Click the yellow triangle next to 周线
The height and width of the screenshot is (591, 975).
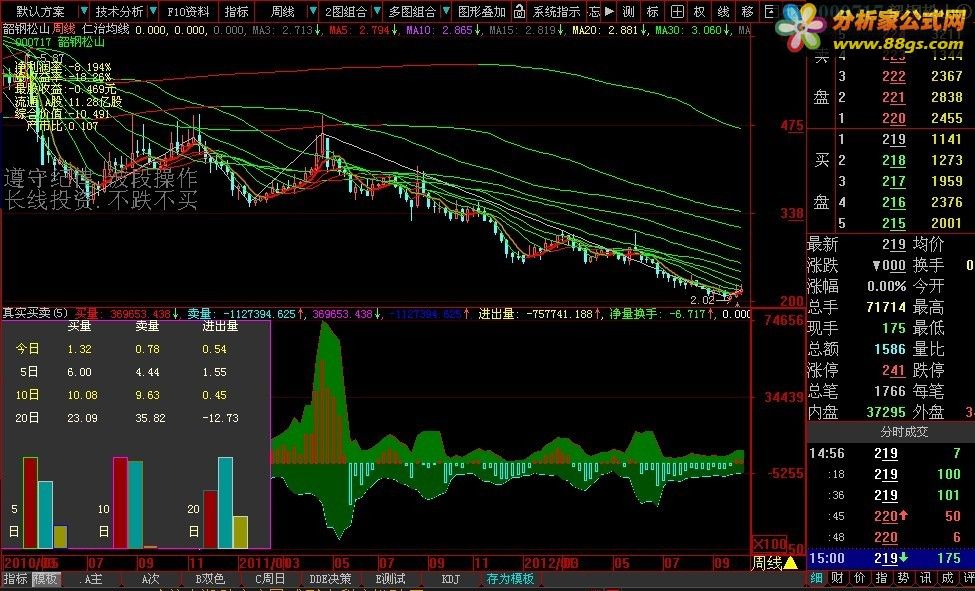pos(791,564)
